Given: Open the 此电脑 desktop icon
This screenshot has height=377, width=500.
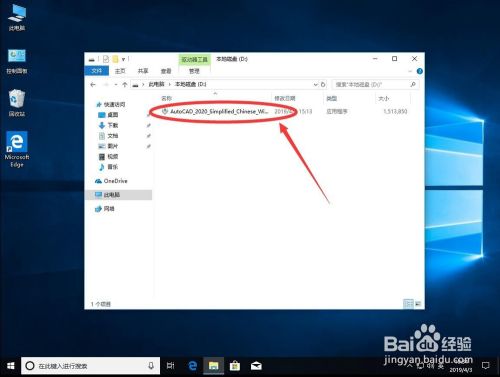Looking at the screenshot, I should click(17, 18).
